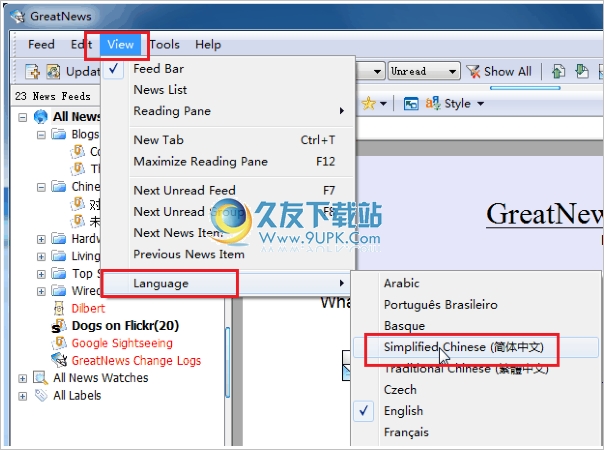Viewport: 604px width, 450px height.
Task: Click Show All button
Action: pyautogui.click(x=499, y=71)
